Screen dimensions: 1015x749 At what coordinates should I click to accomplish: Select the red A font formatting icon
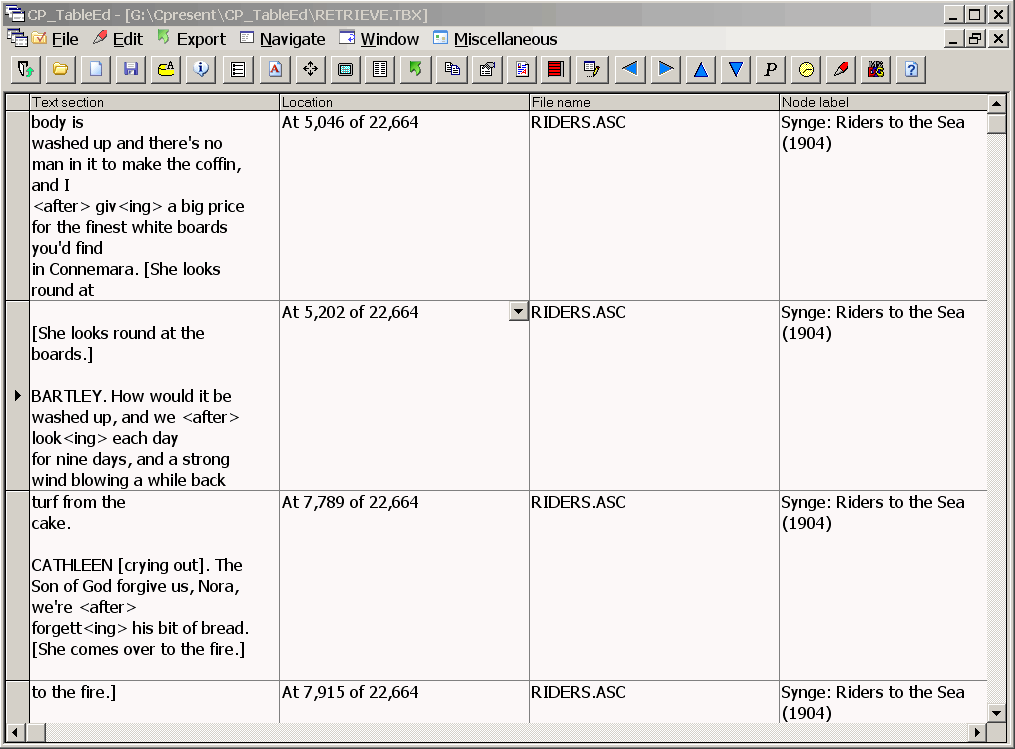click(x=275, y=69)
